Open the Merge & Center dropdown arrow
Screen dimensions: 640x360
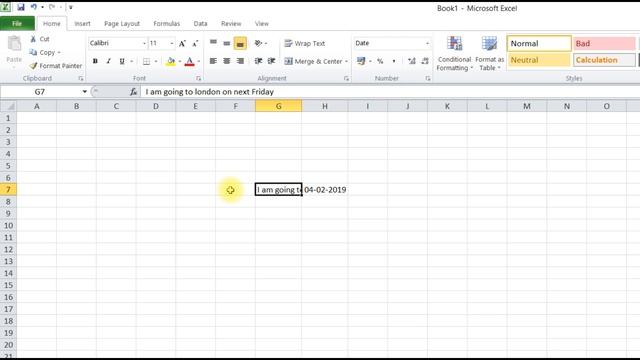(346, 61)
